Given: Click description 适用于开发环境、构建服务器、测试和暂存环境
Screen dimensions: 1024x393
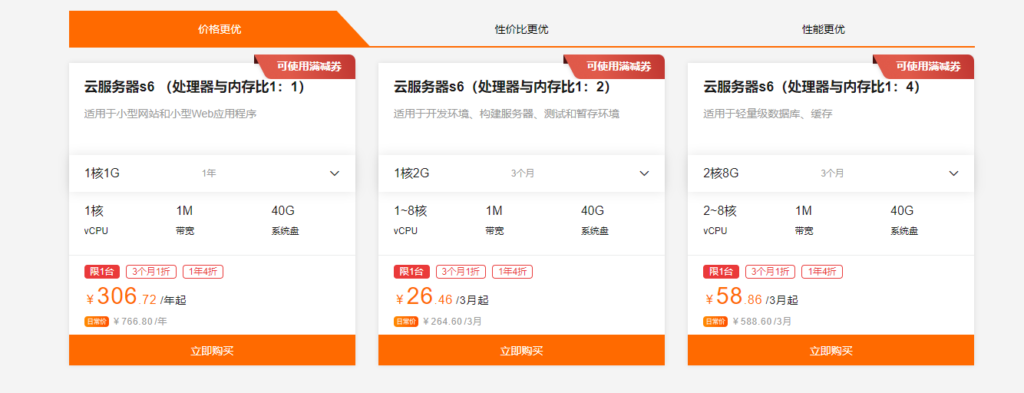Looking at the screenshot, I should tap(506, 114).
